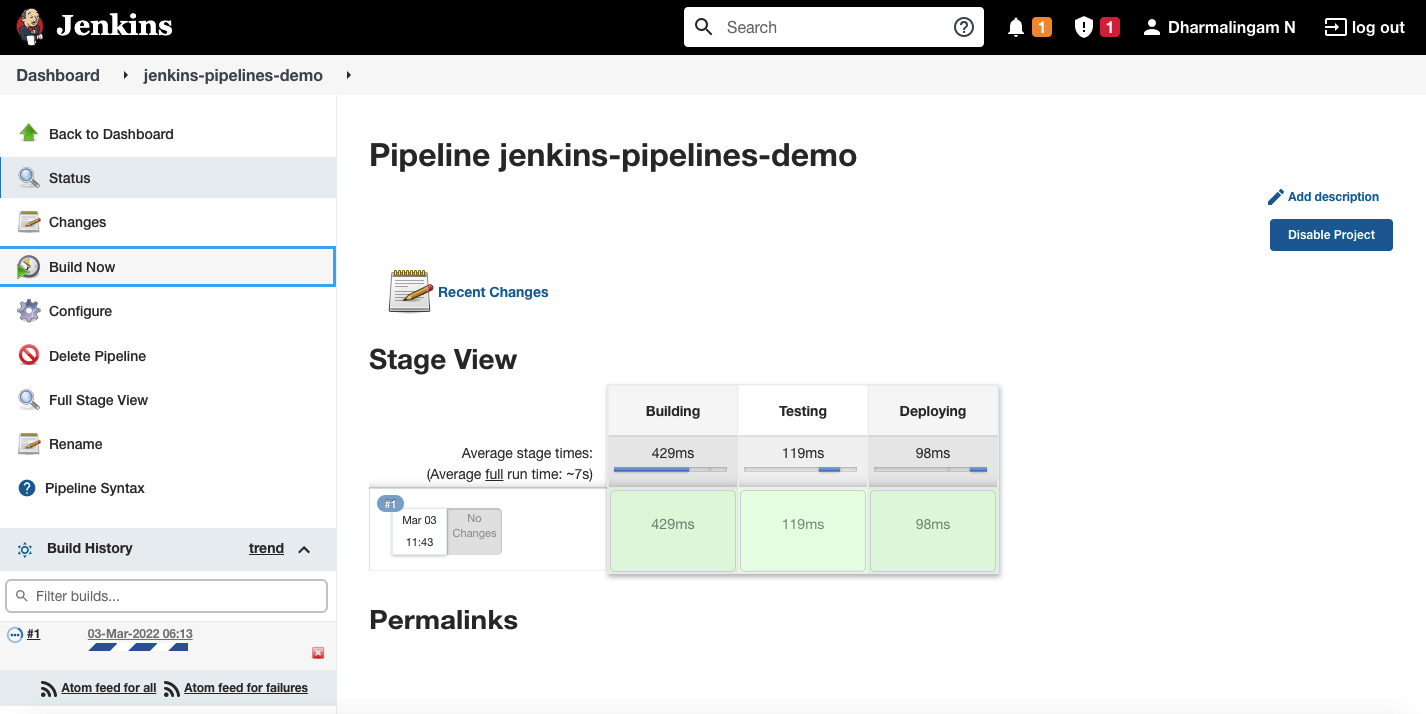The image size is (1426, 714).
Task: Click the Atom feed for failures RSS icon
Action: click(171, 688)
